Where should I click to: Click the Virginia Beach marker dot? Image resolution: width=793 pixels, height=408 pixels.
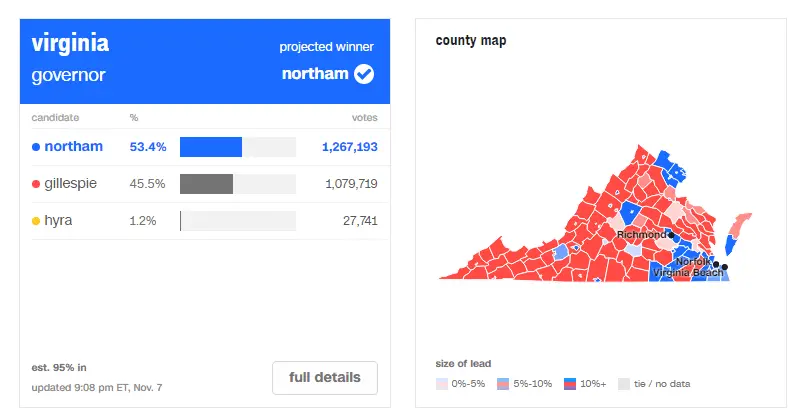[725, 266]
